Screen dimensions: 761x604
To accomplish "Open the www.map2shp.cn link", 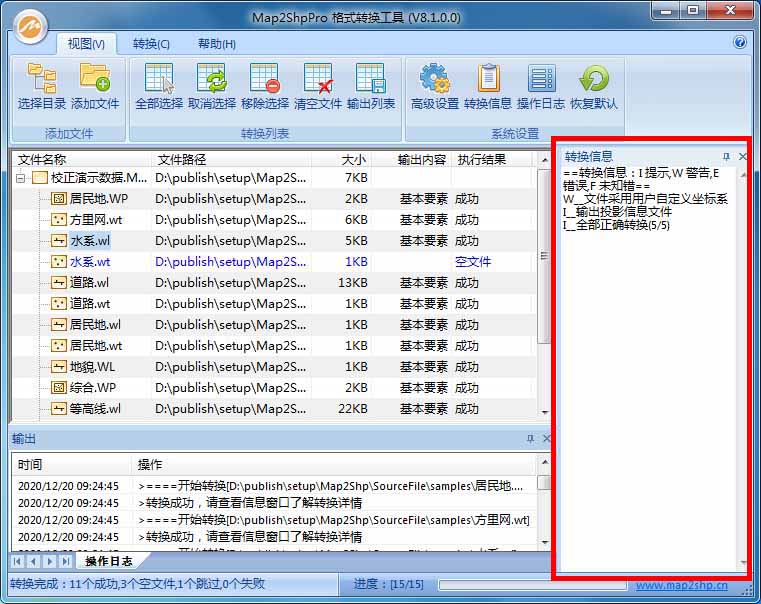I will pyautogui.click(x=681, y=585).
